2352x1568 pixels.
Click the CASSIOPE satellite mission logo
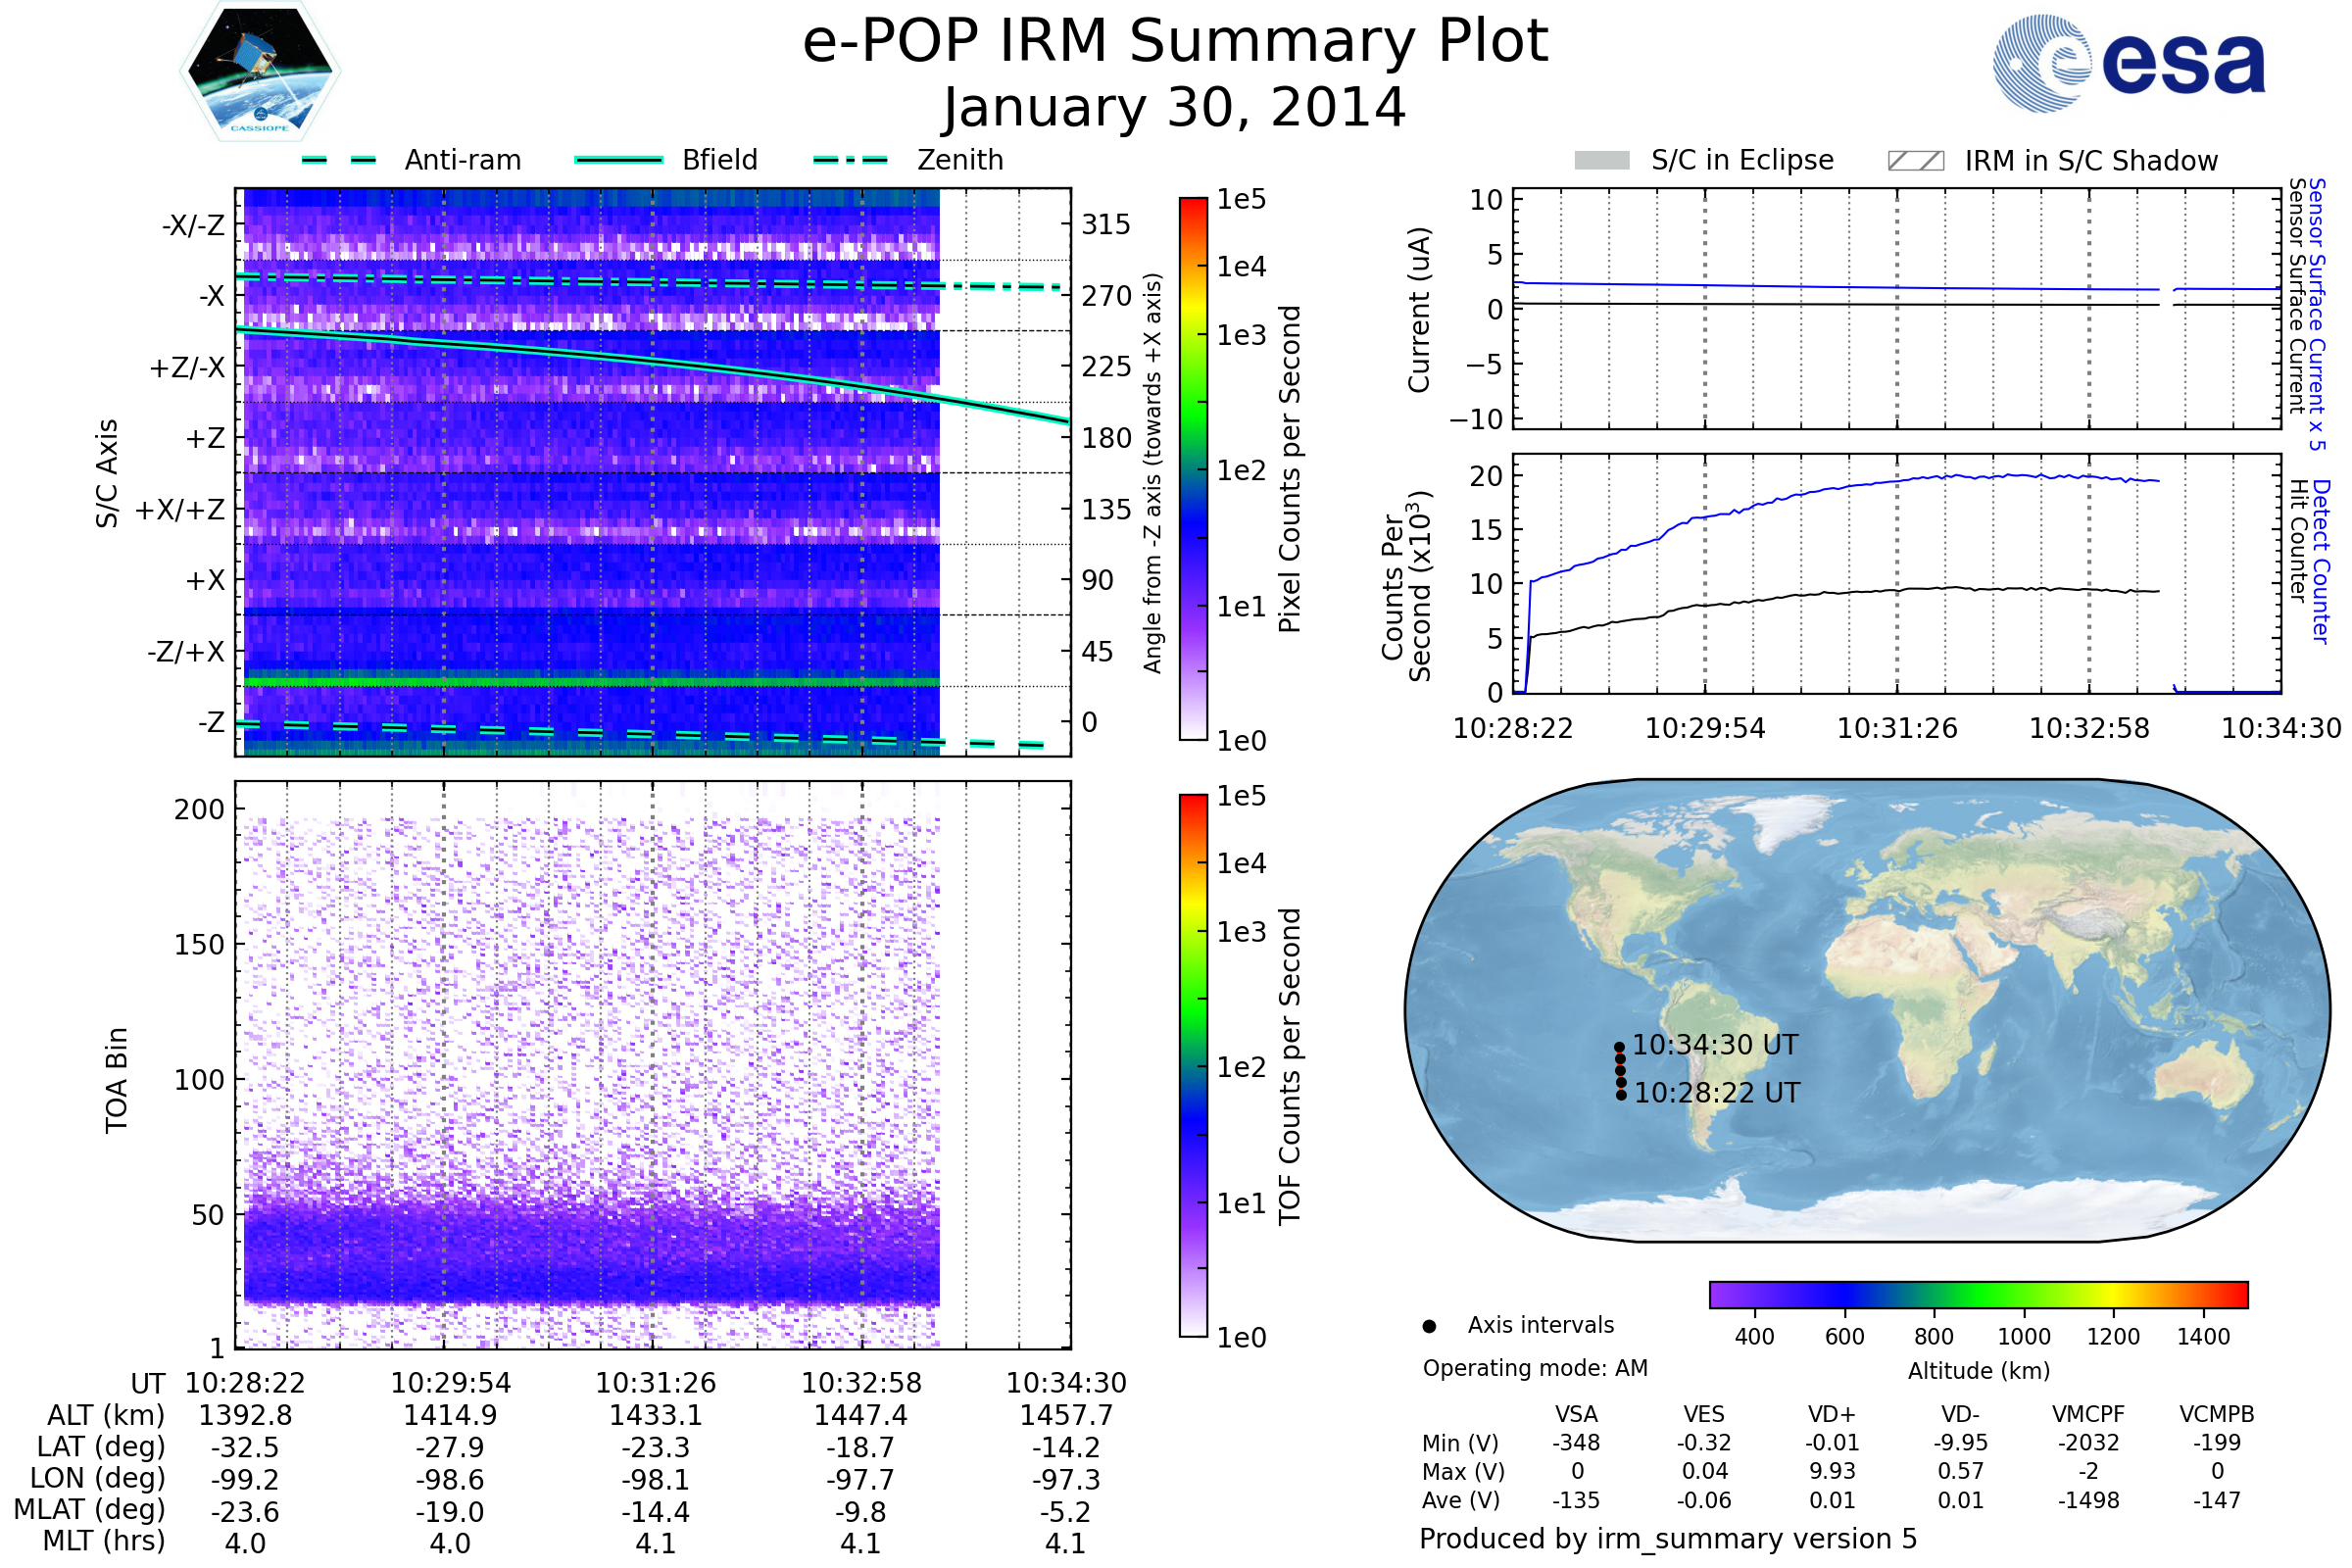260,72
